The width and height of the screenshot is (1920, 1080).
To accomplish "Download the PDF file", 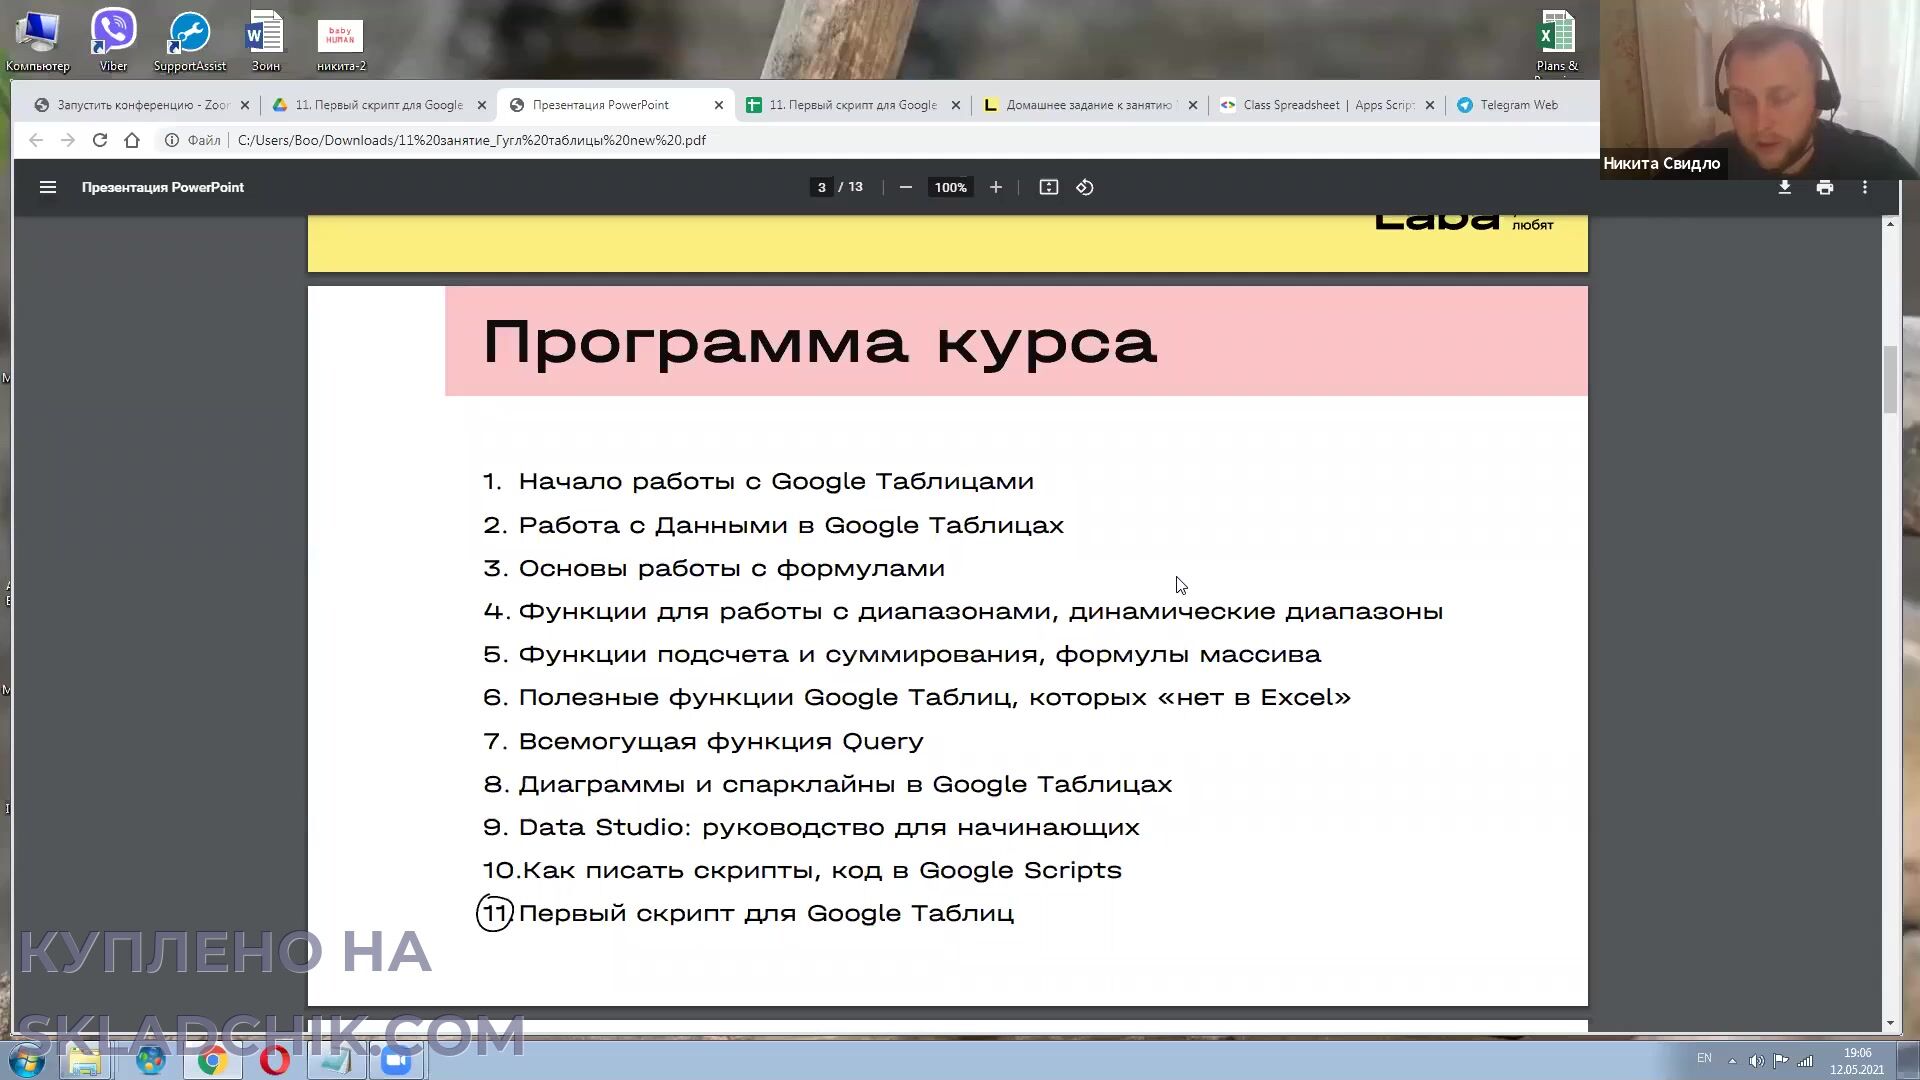I will click(1784, 187).
